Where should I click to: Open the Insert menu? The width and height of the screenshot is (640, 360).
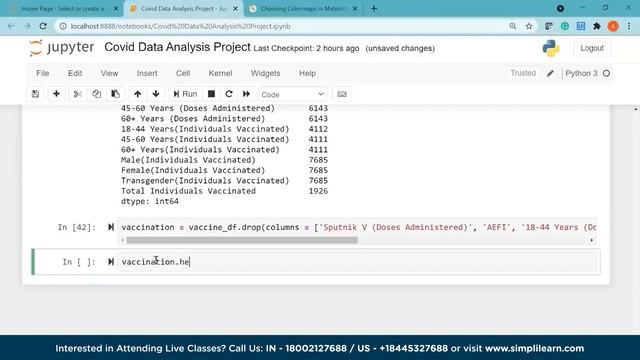(x=147, y=73)
